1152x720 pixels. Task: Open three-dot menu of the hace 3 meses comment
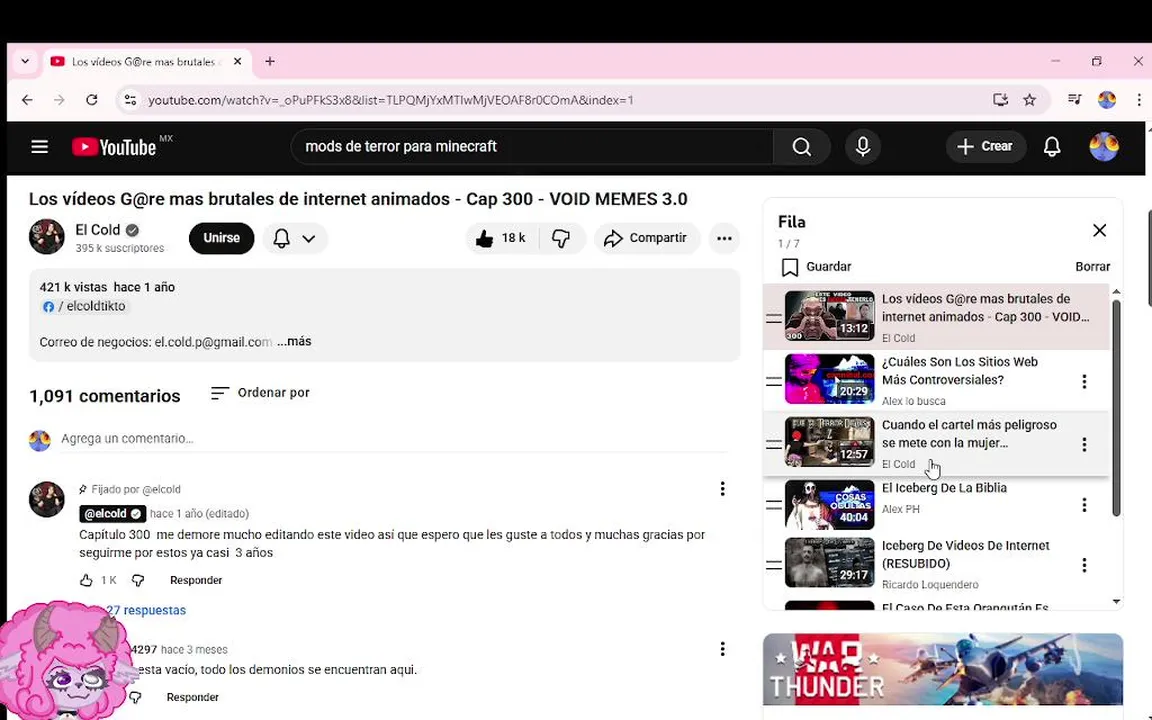722,649
